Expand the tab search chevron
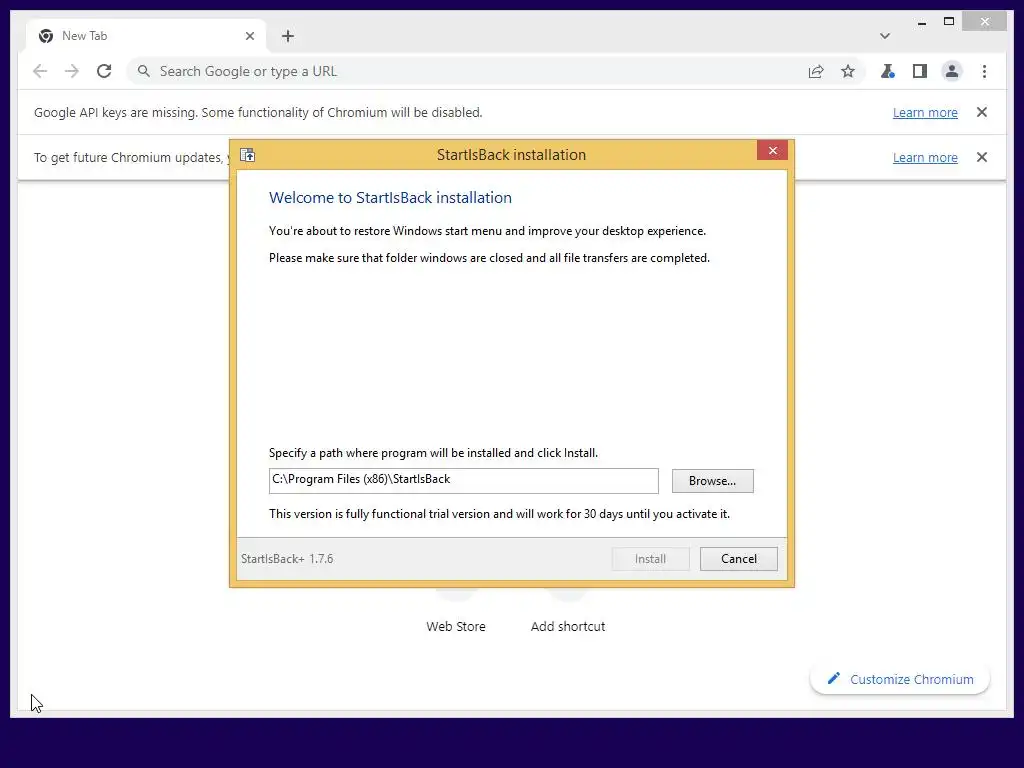 coord(885,36)
